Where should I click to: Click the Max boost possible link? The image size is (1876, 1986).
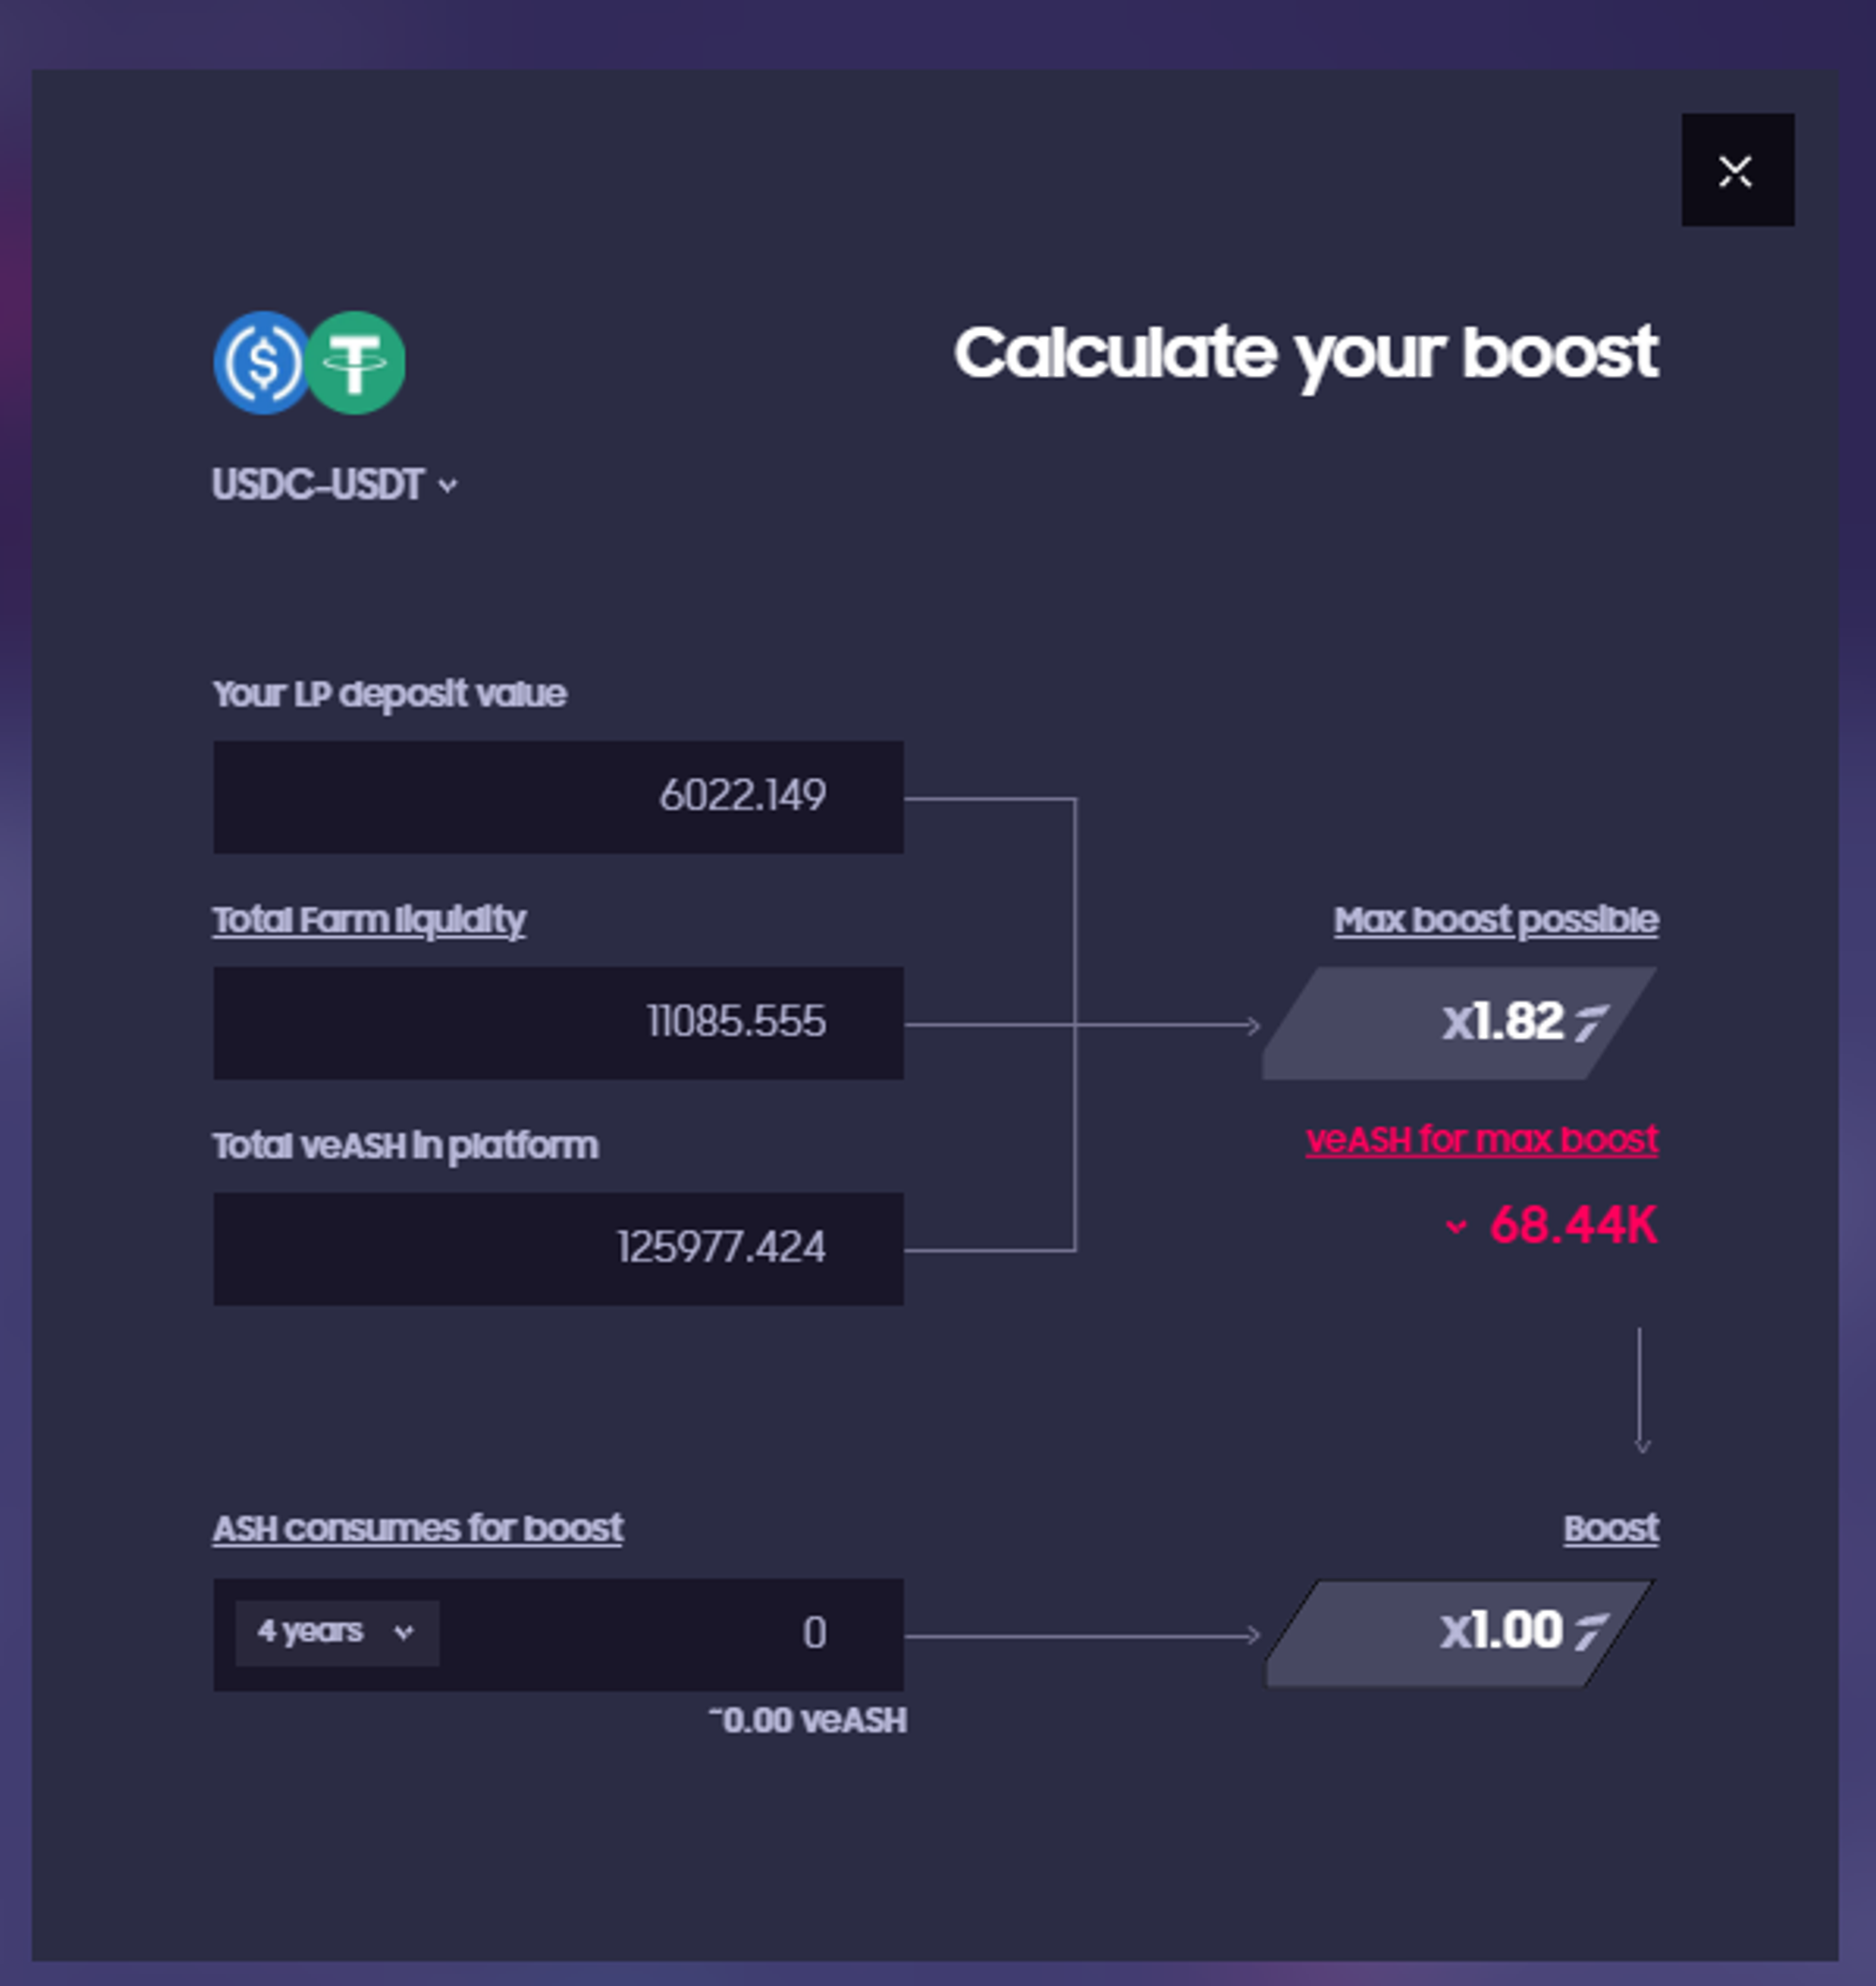(1496, 920)
